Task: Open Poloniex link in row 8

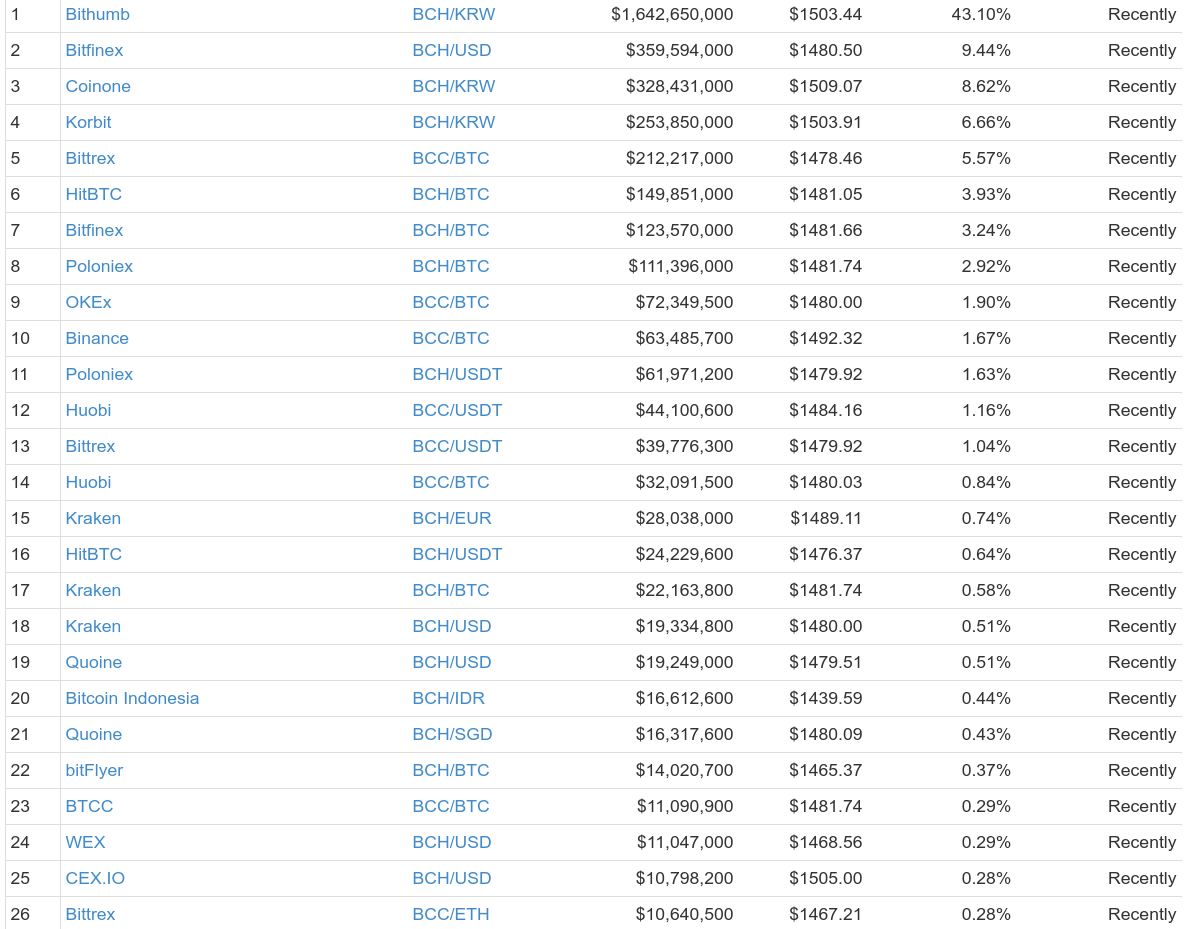Action: 99,266
